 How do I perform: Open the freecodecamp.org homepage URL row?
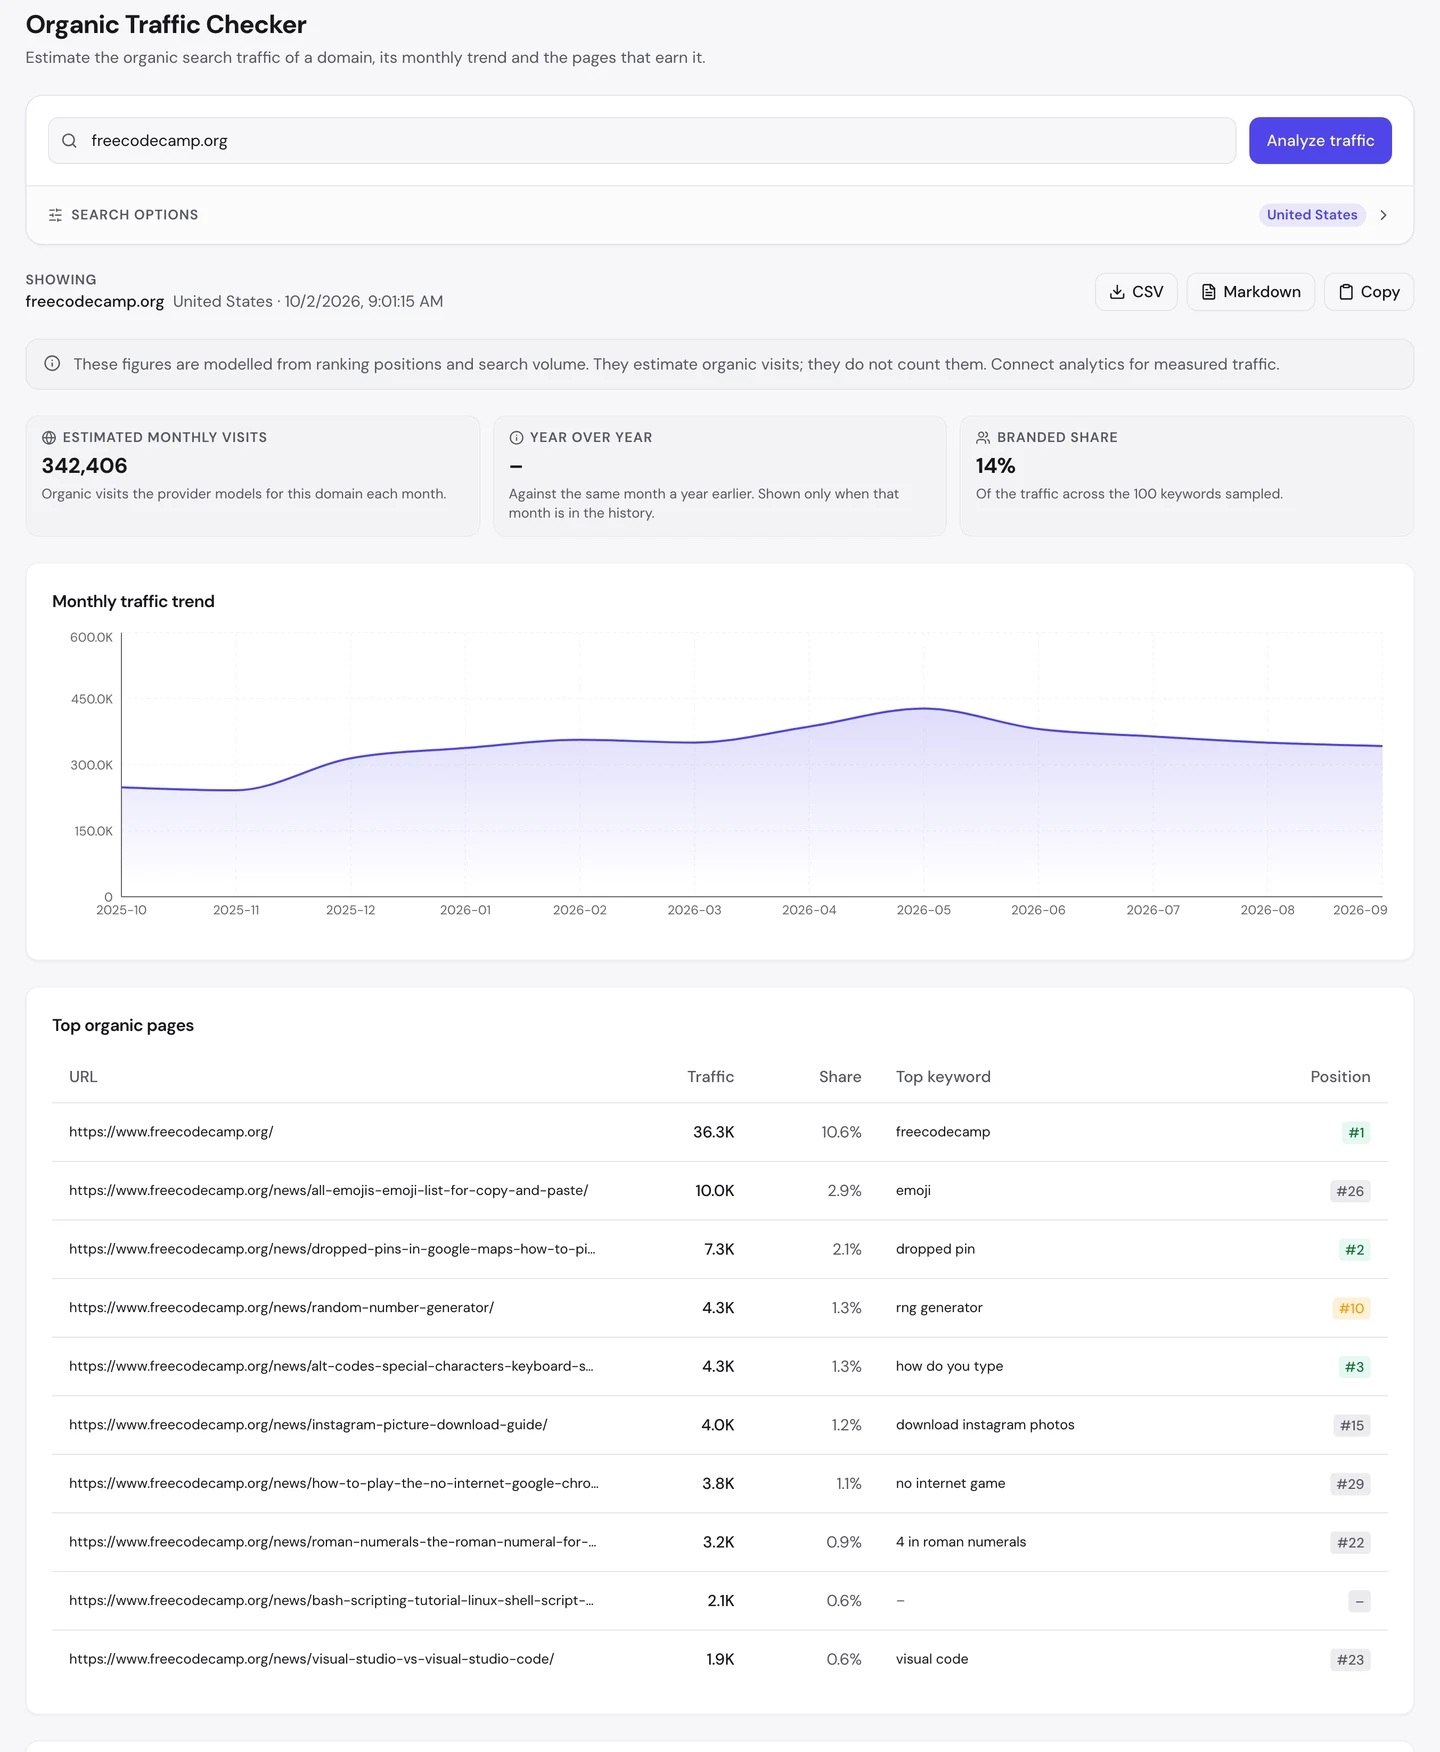[171, 1132]
